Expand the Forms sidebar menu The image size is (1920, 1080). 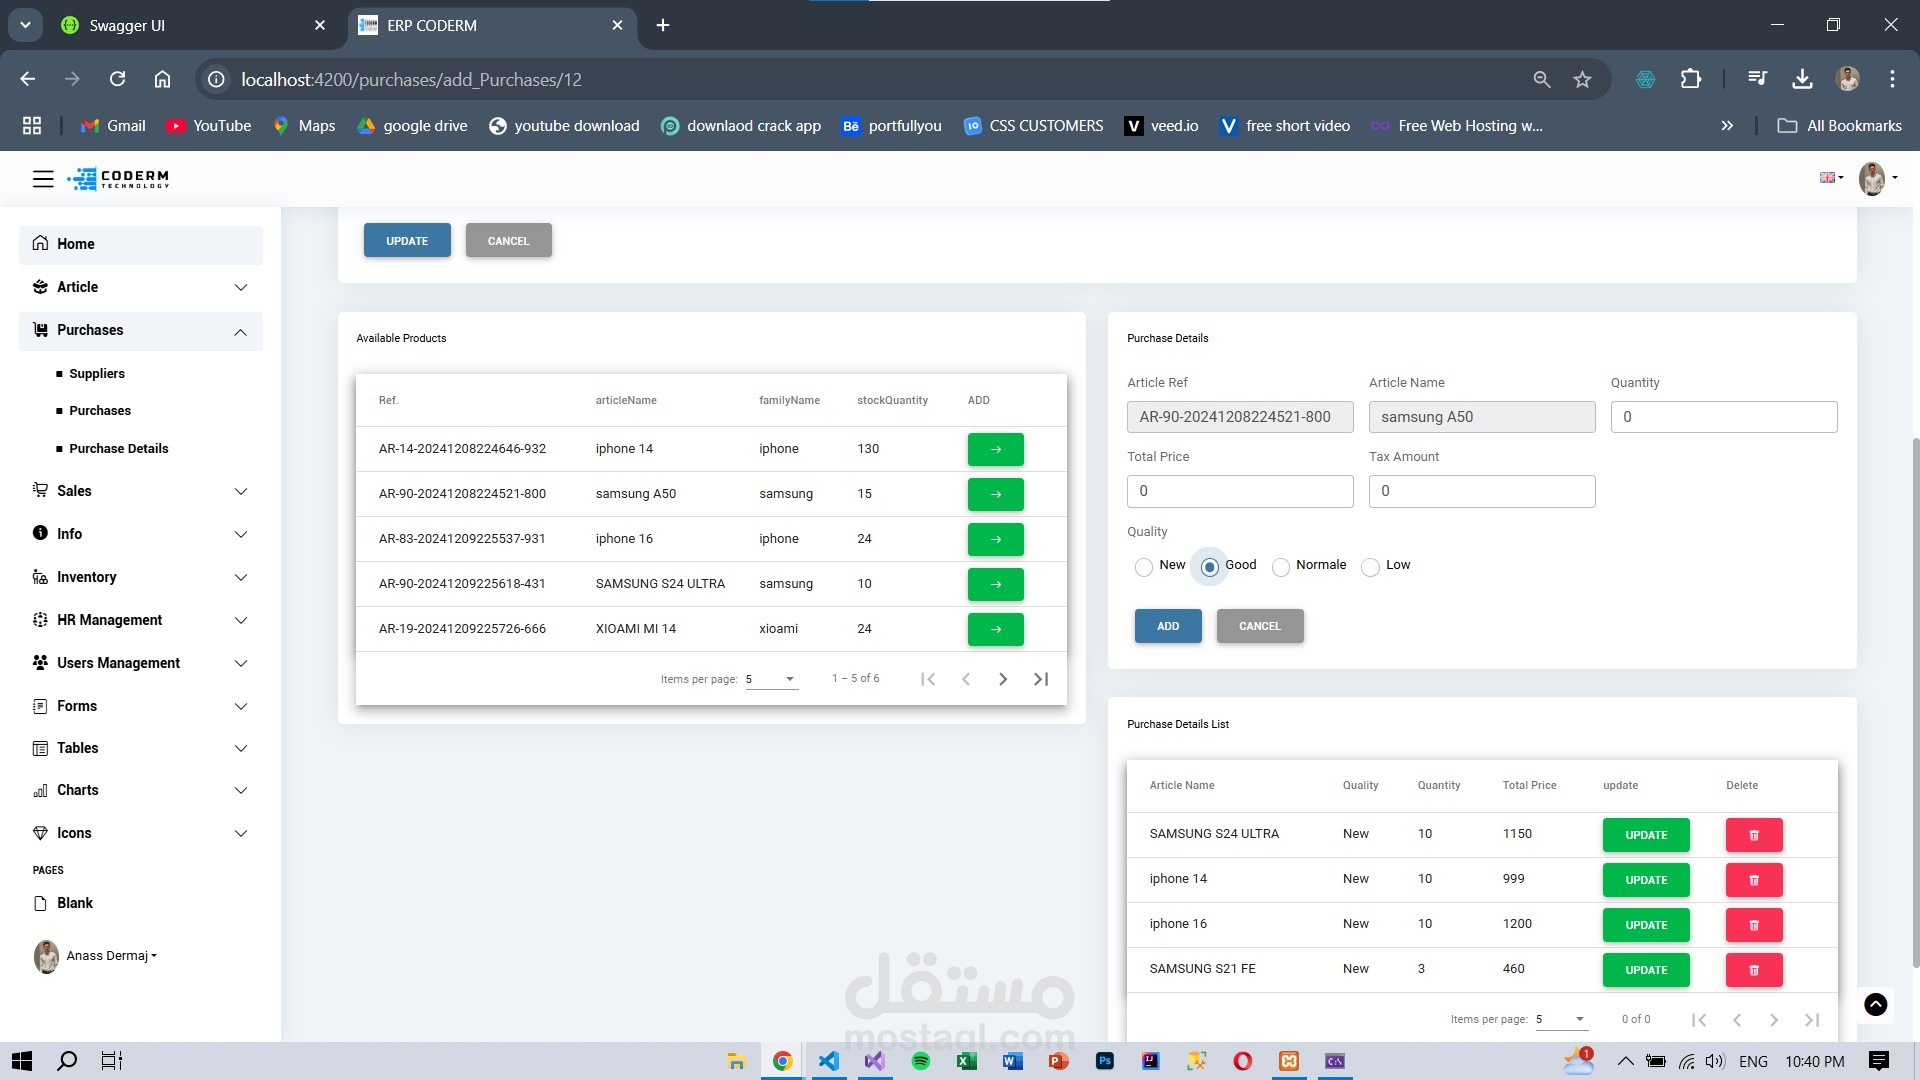[141, 707]
